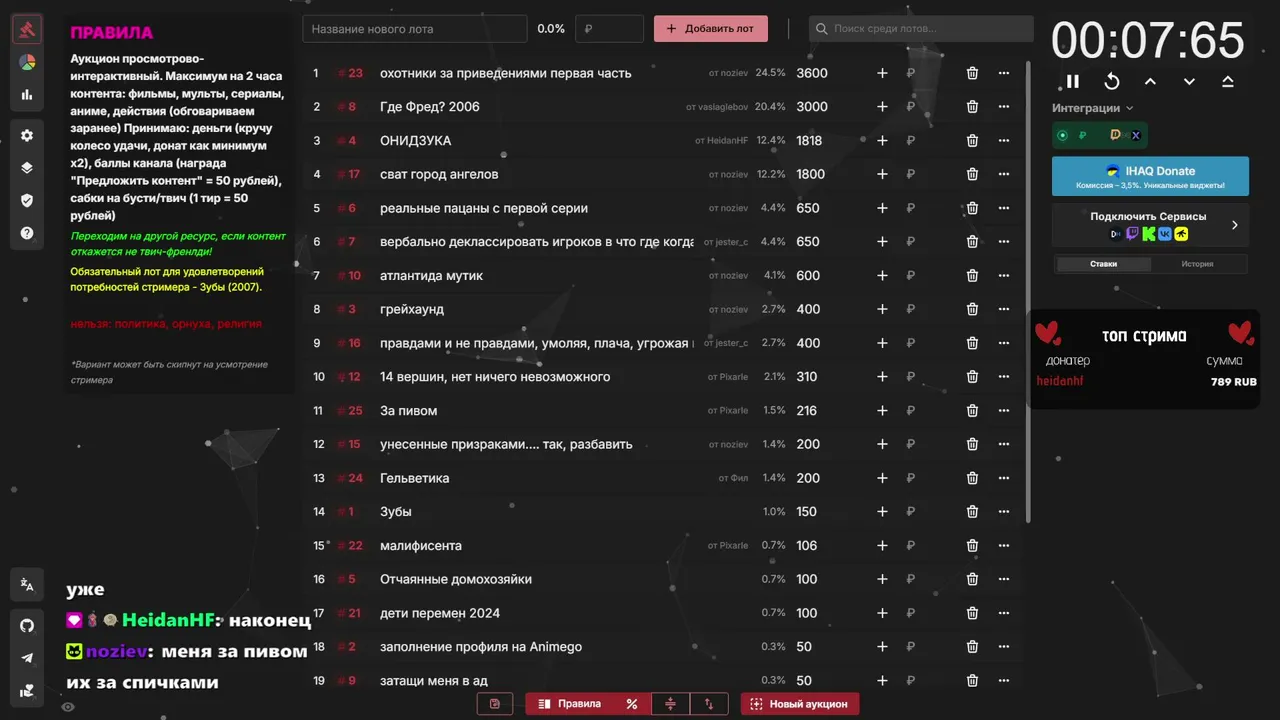1280x720 pixels.
Task: Start 'Новый аукцион' button
Action: tap(800, 704)
